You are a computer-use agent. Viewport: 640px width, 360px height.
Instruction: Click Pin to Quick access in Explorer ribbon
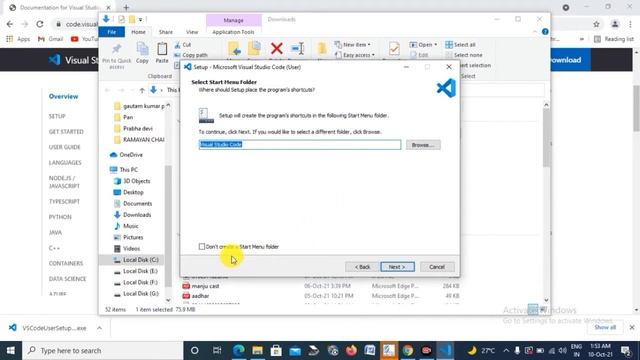pos(117,55)
